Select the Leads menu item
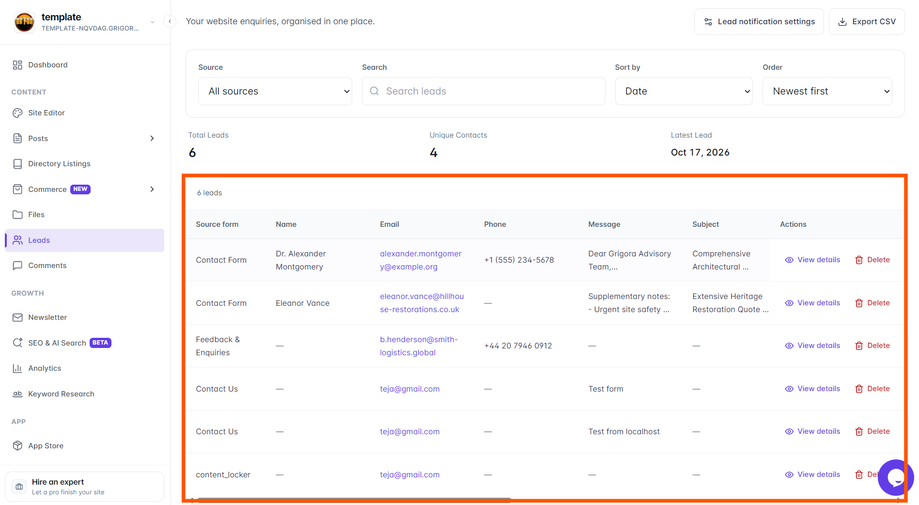Image resolution: width=919 pixels, height=505 pixels. 84,240
